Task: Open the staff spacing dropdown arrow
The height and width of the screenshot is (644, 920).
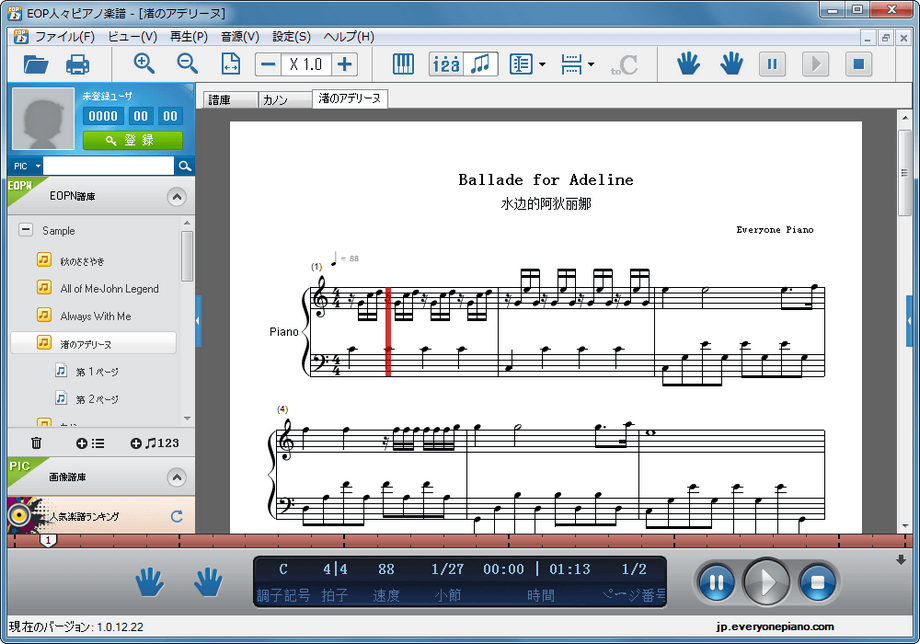Action: coord(591,64)
